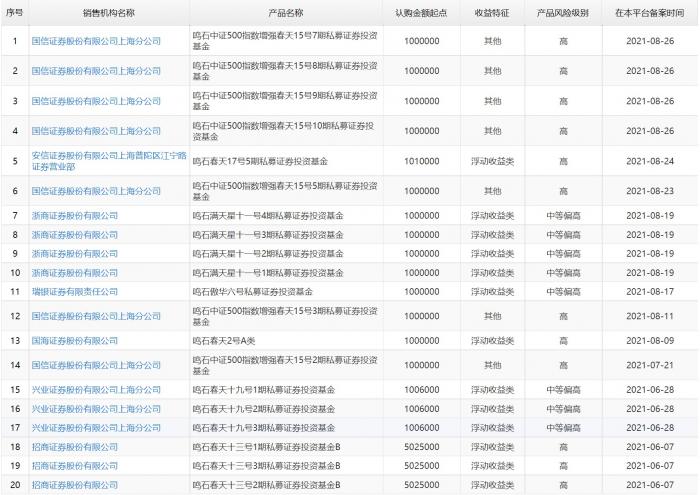Select product 鸣石春天2号A类
This screenshot has width=700, height=495.
click(224, 341)
